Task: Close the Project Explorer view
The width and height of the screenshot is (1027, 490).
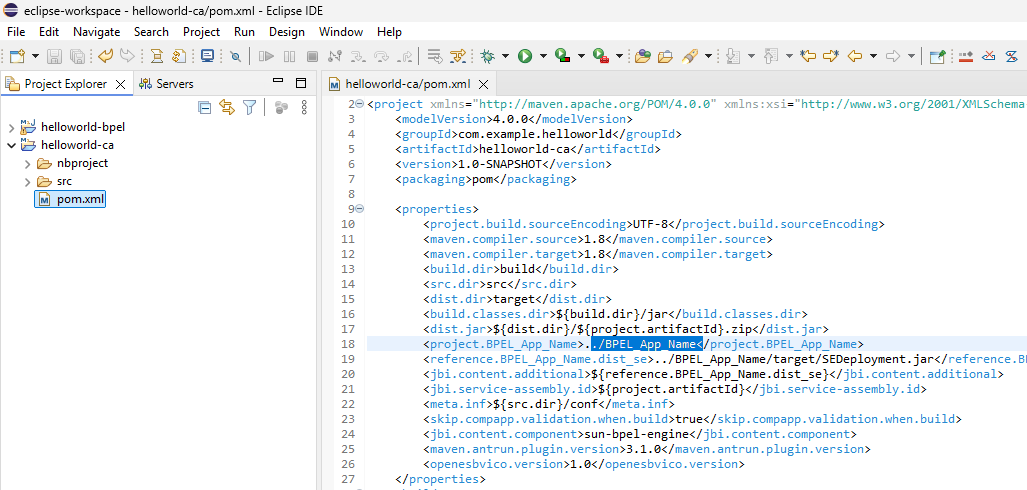Action: pyautogui.click(x=121, y=85)
